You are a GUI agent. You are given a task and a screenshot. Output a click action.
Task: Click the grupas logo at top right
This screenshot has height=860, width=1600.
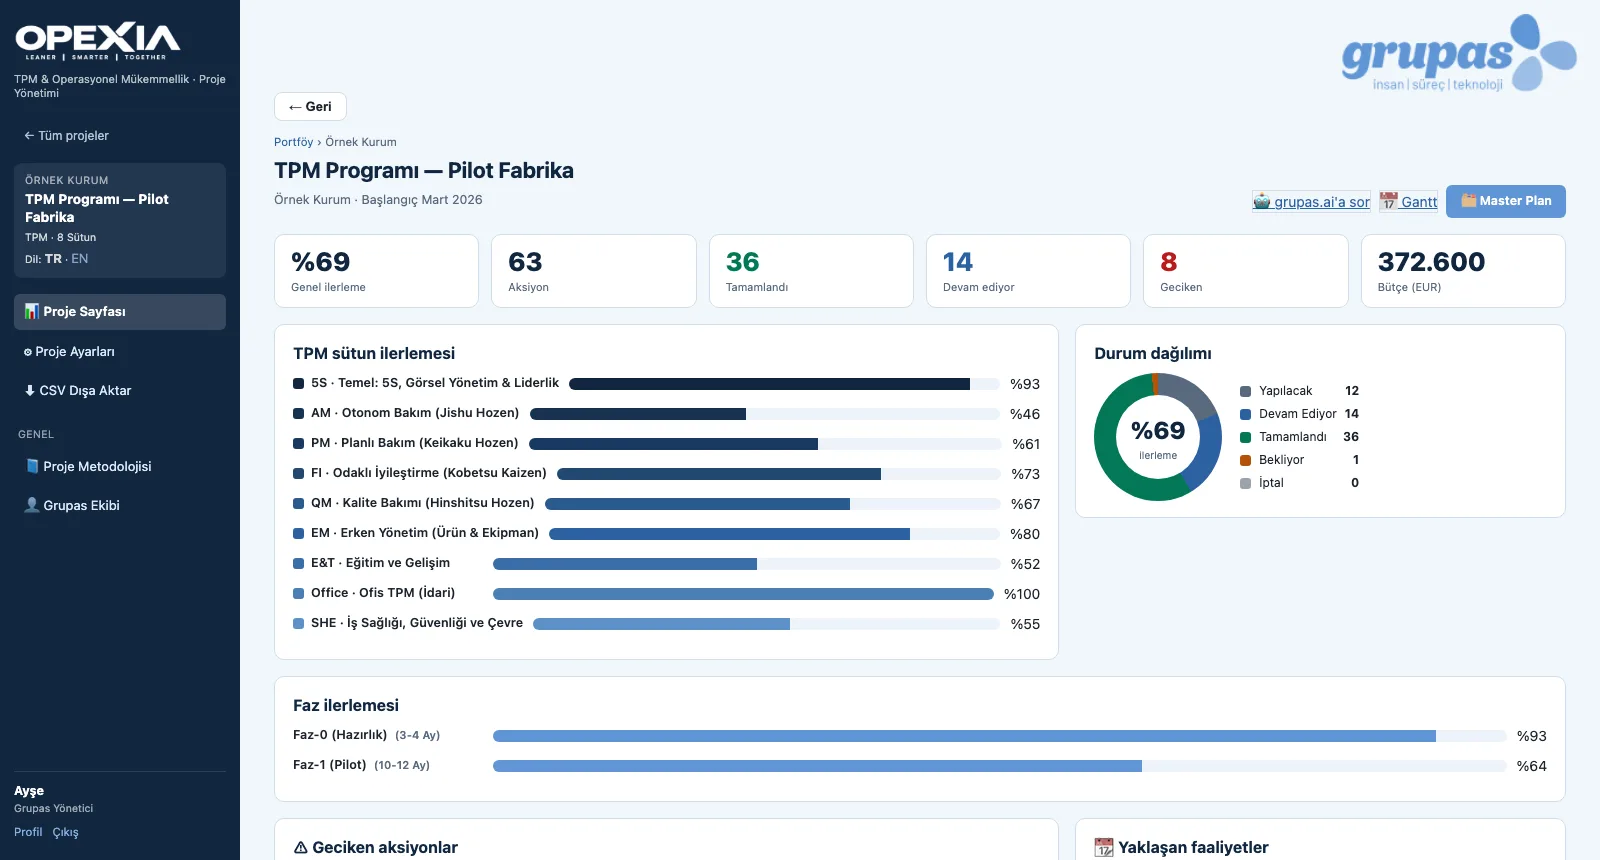[1459, 53]
